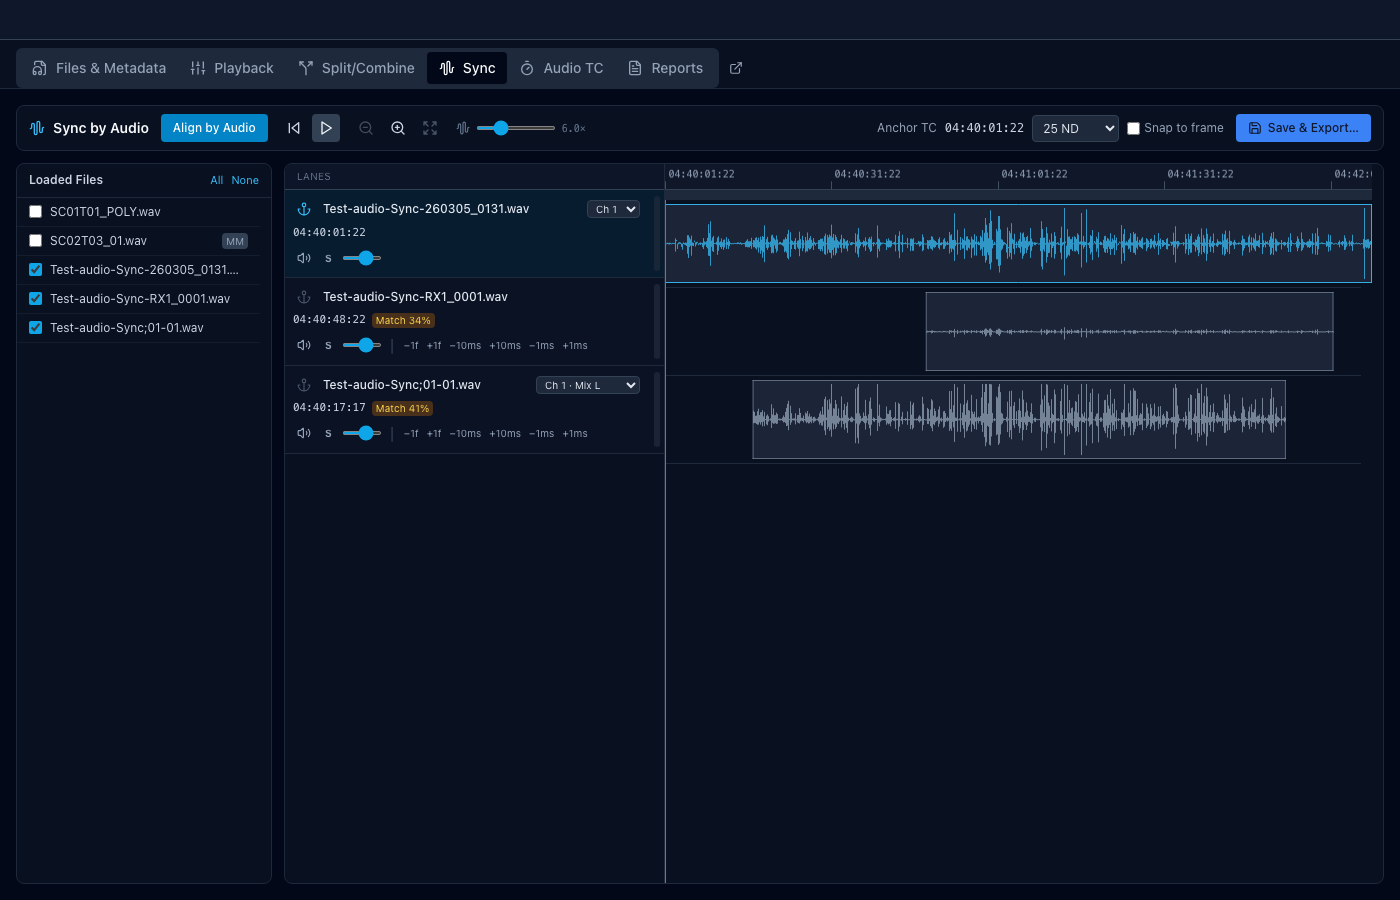Open the Ch 1 · Mix L dropdown
Screen dimensions: 1400x900
click(588, 385)
